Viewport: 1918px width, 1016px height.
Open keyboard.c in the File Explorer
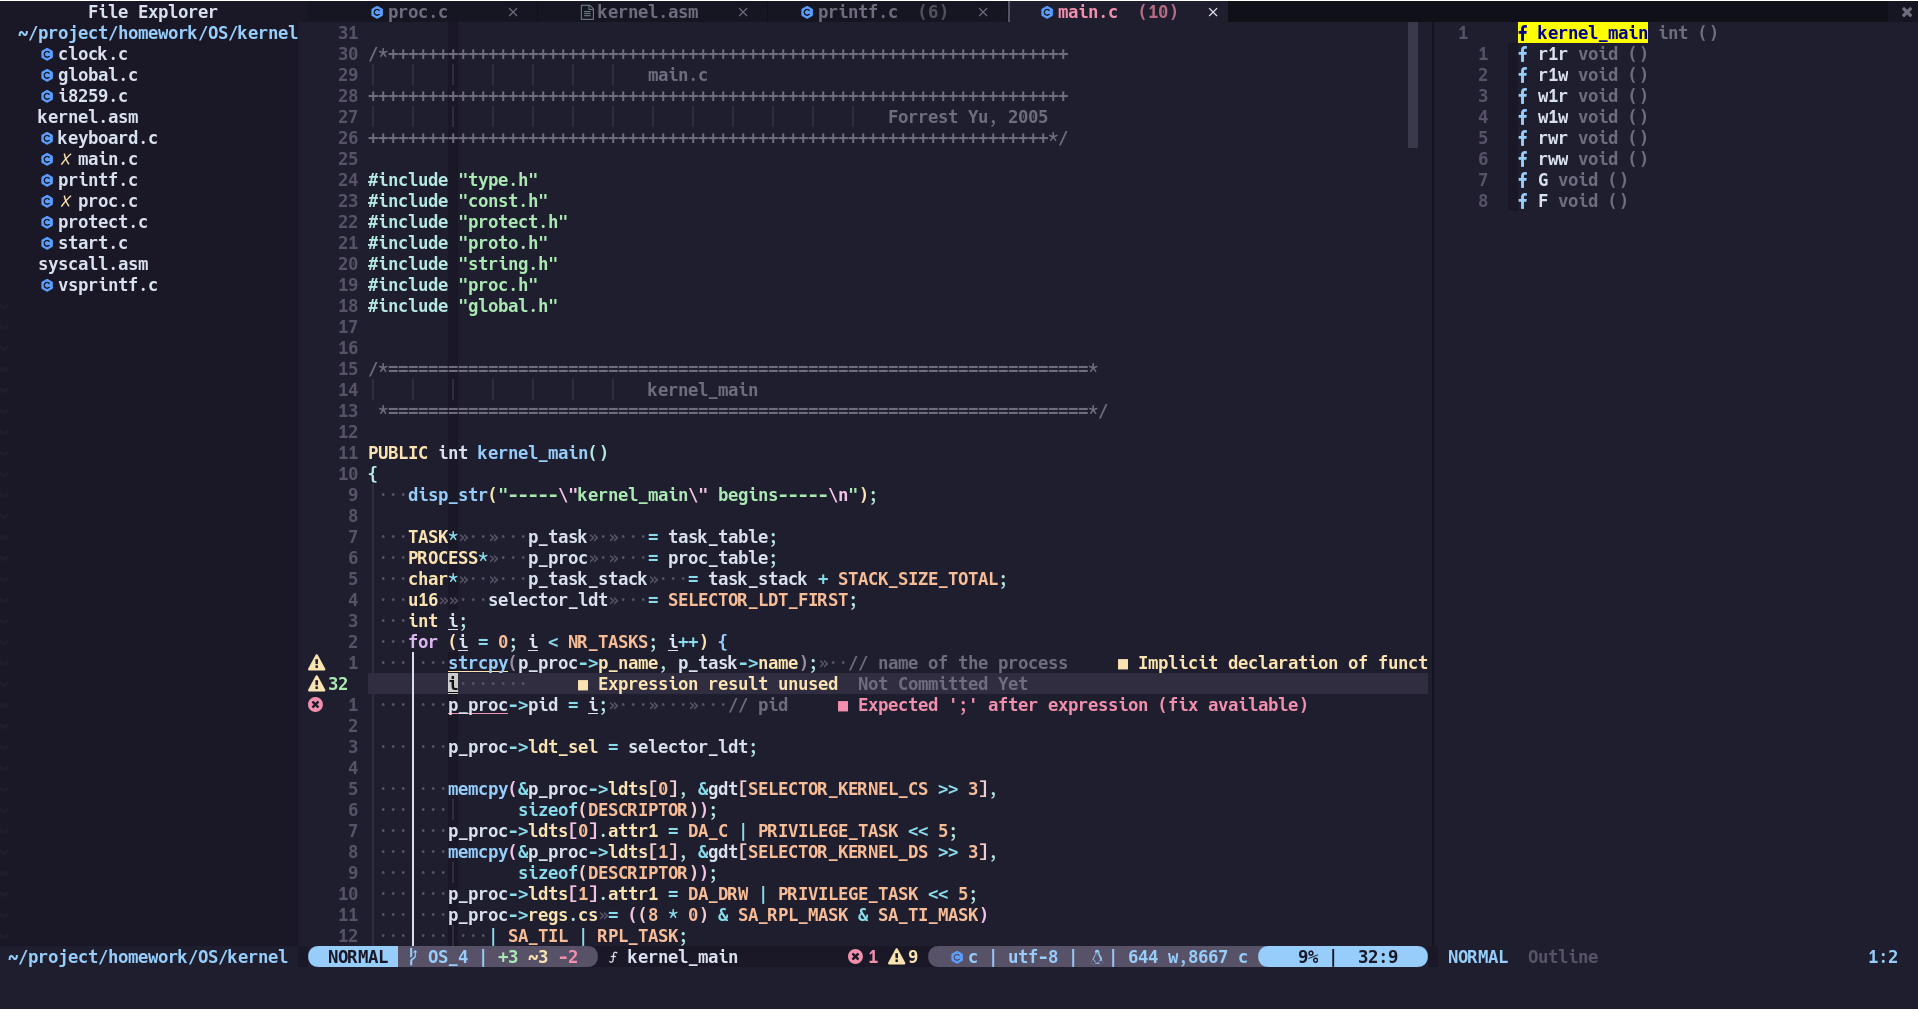point(107,138)
